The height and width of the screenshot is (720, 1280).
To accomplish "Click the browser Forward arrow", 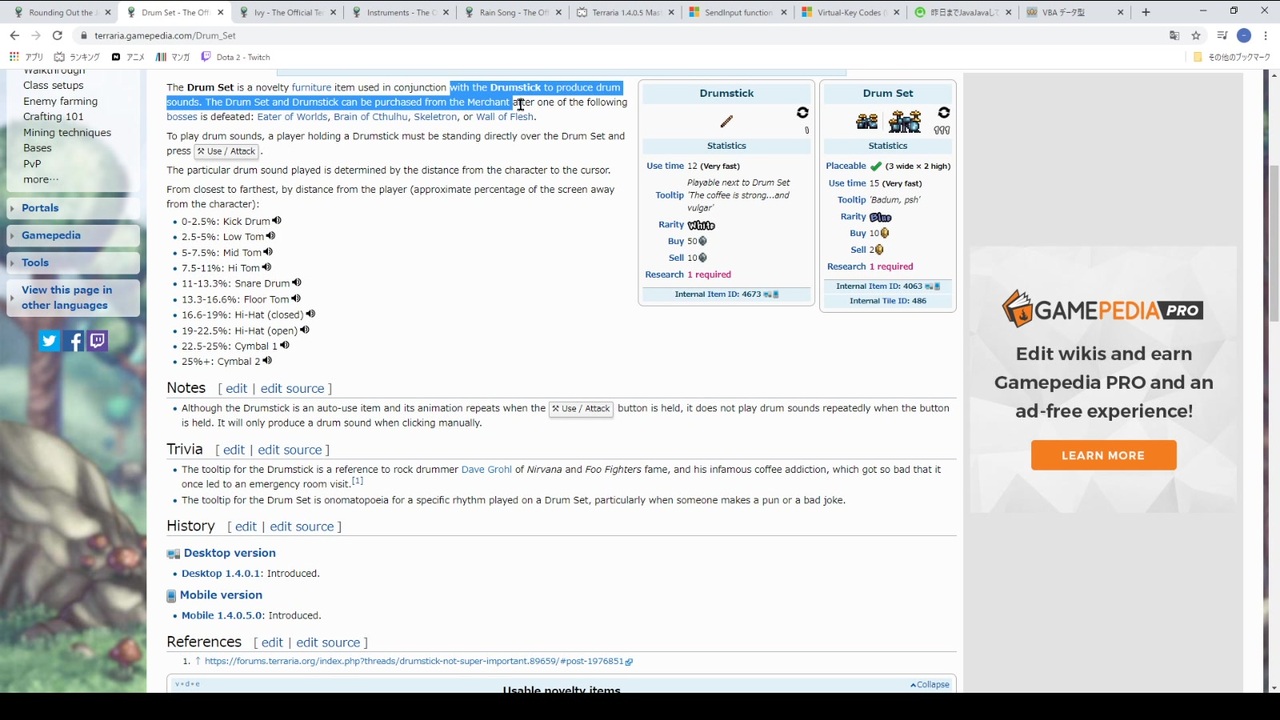I will point(36,35).
